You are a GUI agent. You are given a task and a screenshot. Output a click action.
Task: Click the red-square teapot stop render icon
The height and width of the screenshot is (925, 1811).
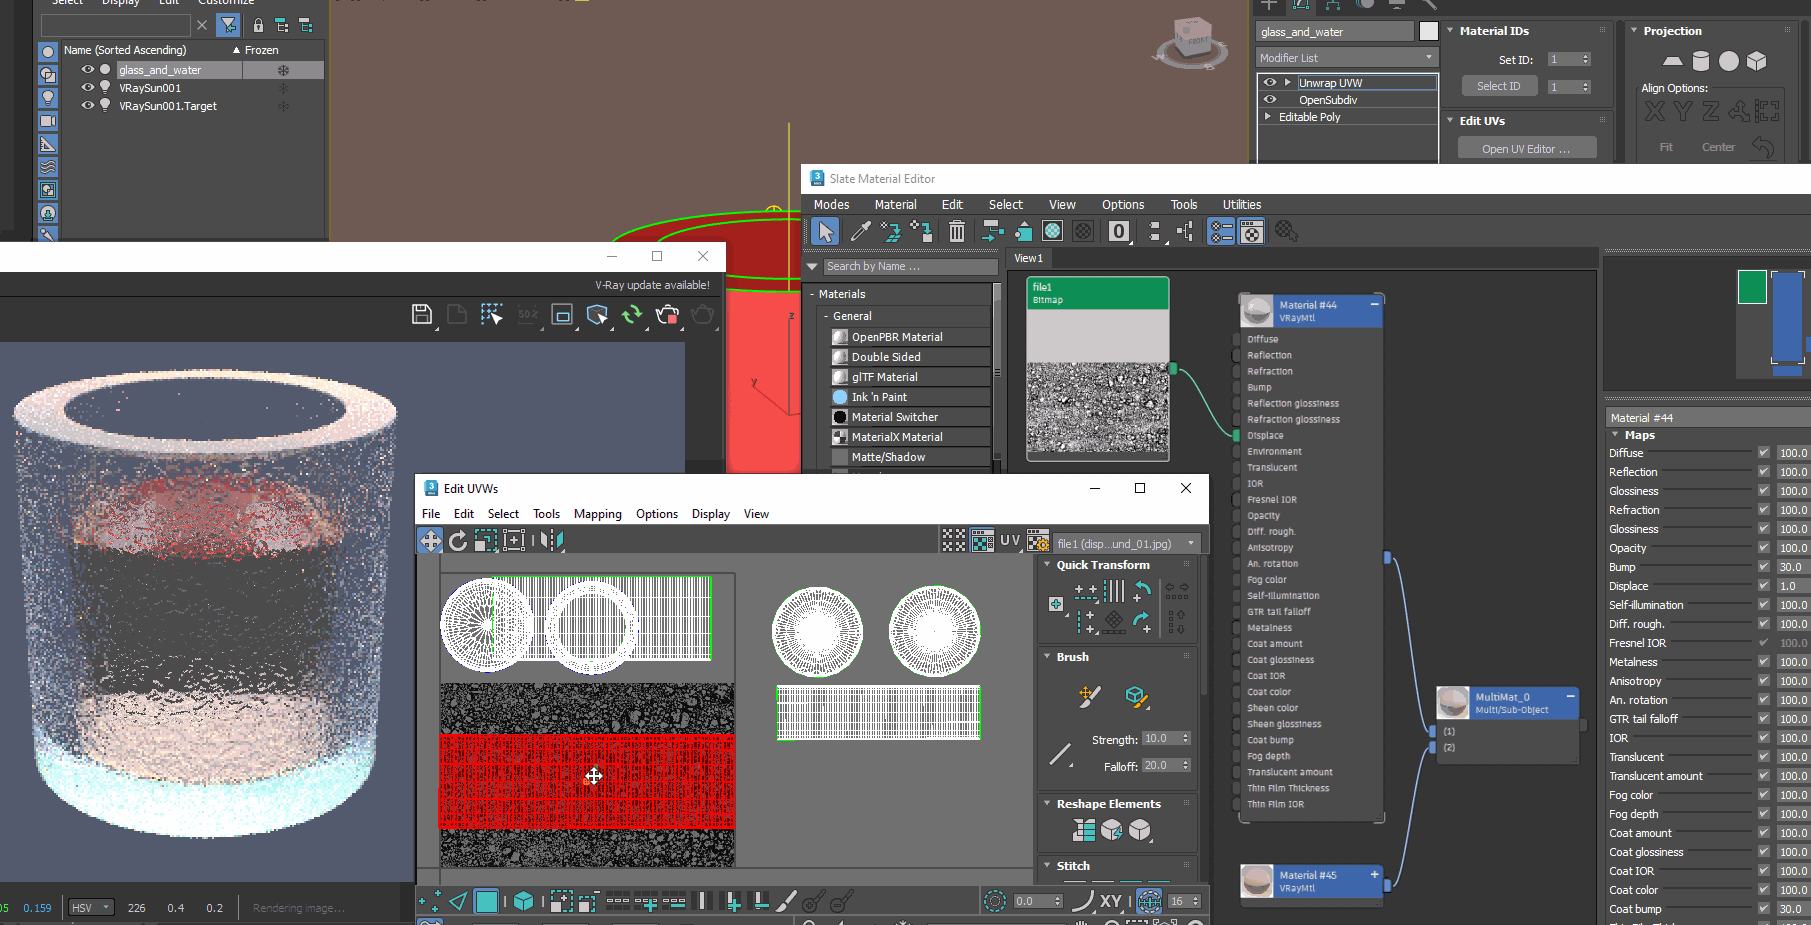pos(667,315)
